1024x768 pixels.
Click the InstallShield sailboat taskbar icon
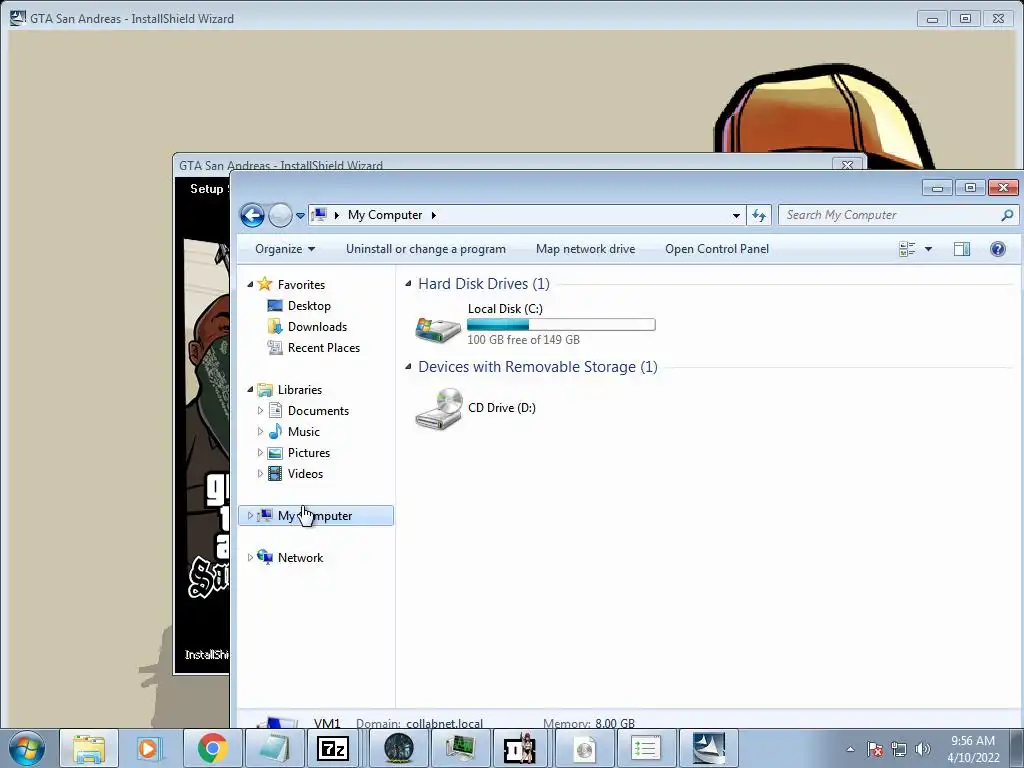click(x=709, y=748)
